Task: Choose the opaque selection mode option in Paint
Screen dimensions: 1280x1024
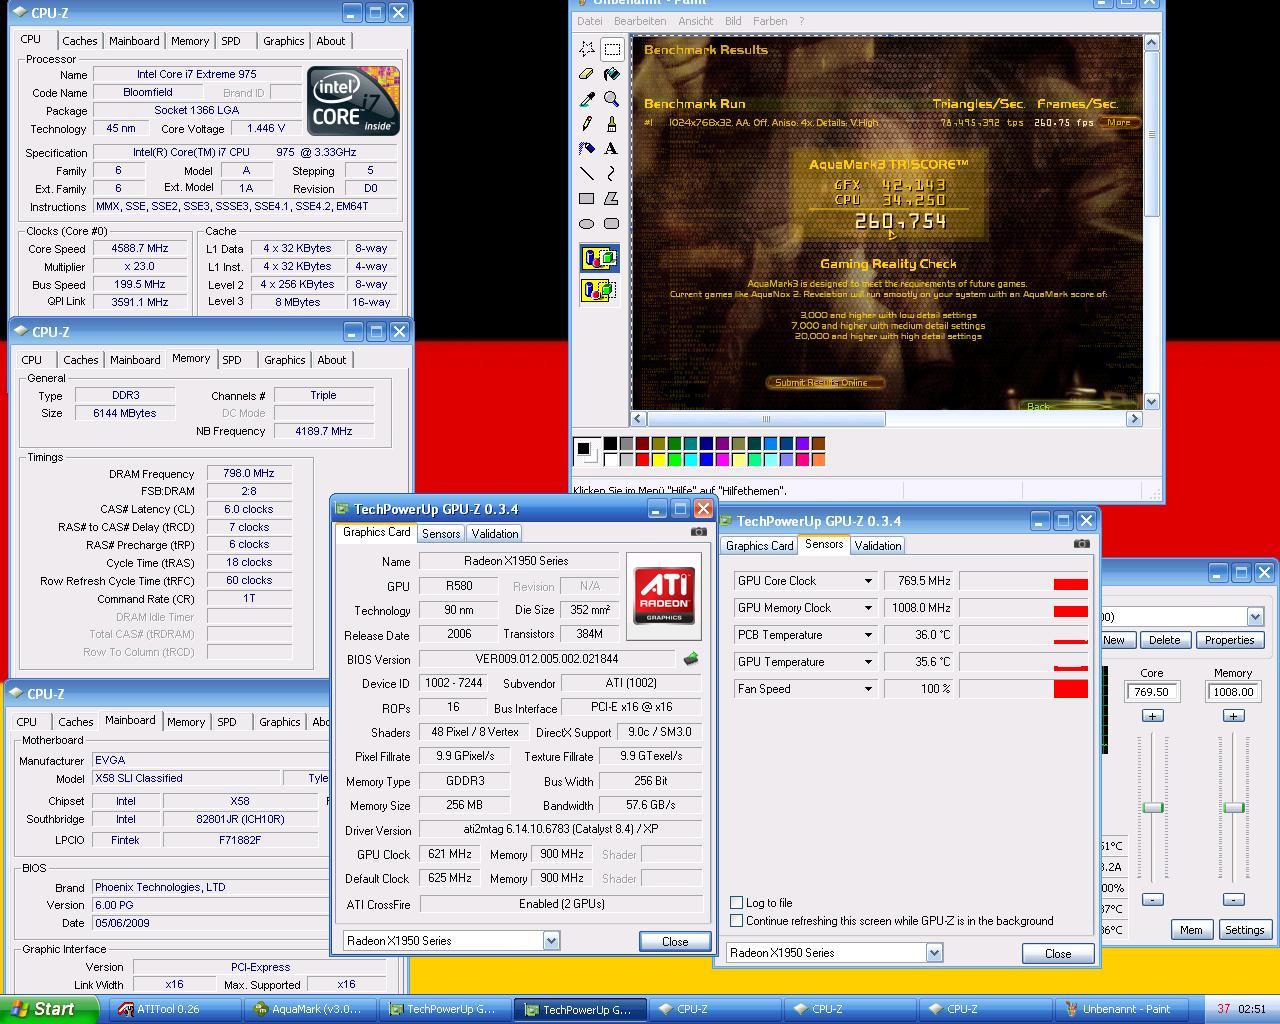Action: click(599, 259)
